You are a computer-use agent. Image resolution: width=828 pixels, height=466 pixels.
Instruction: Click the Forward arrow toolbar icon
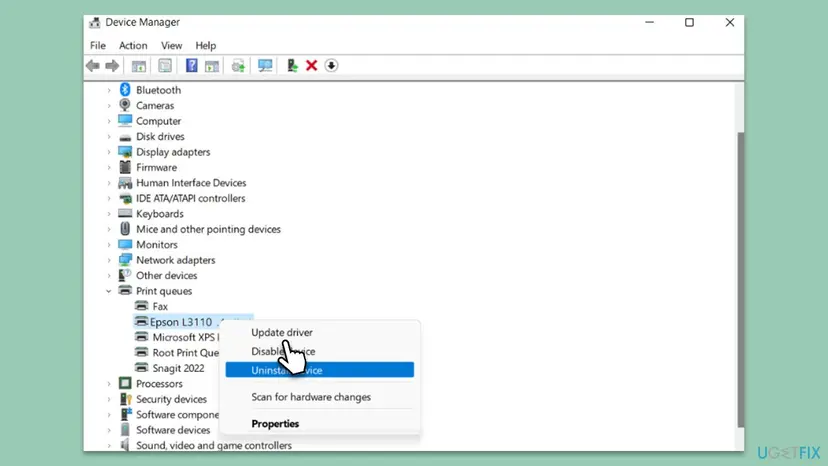(x=112, y=66)
